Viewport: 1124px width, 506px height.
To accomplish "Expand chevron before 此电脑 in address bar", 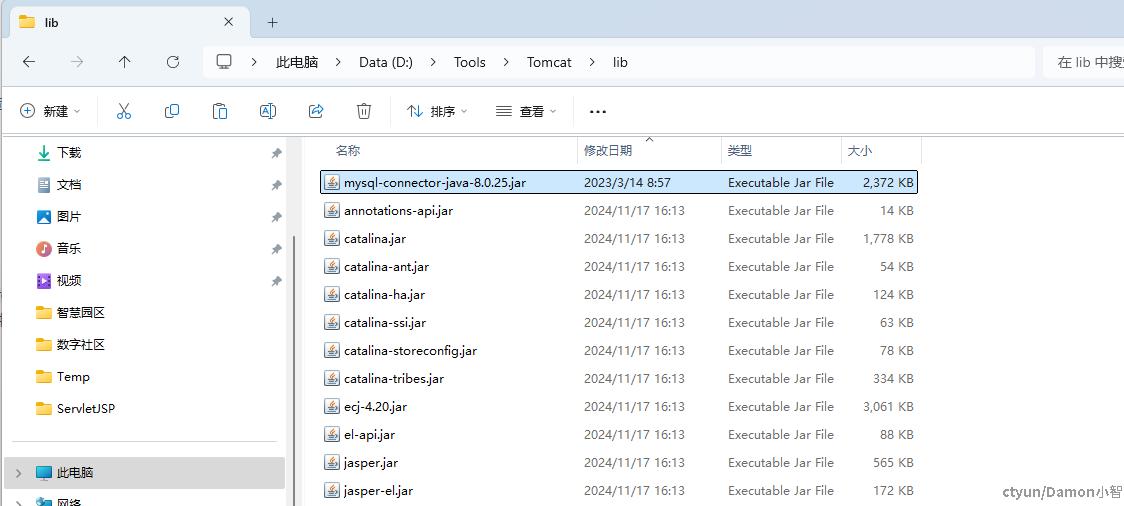I will point(254,62).
